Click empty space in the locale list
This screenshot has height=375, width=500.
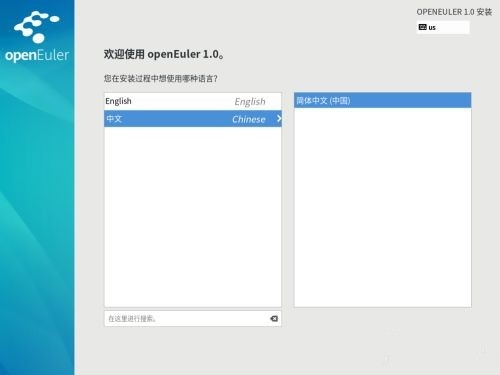[x=383, y=207]
